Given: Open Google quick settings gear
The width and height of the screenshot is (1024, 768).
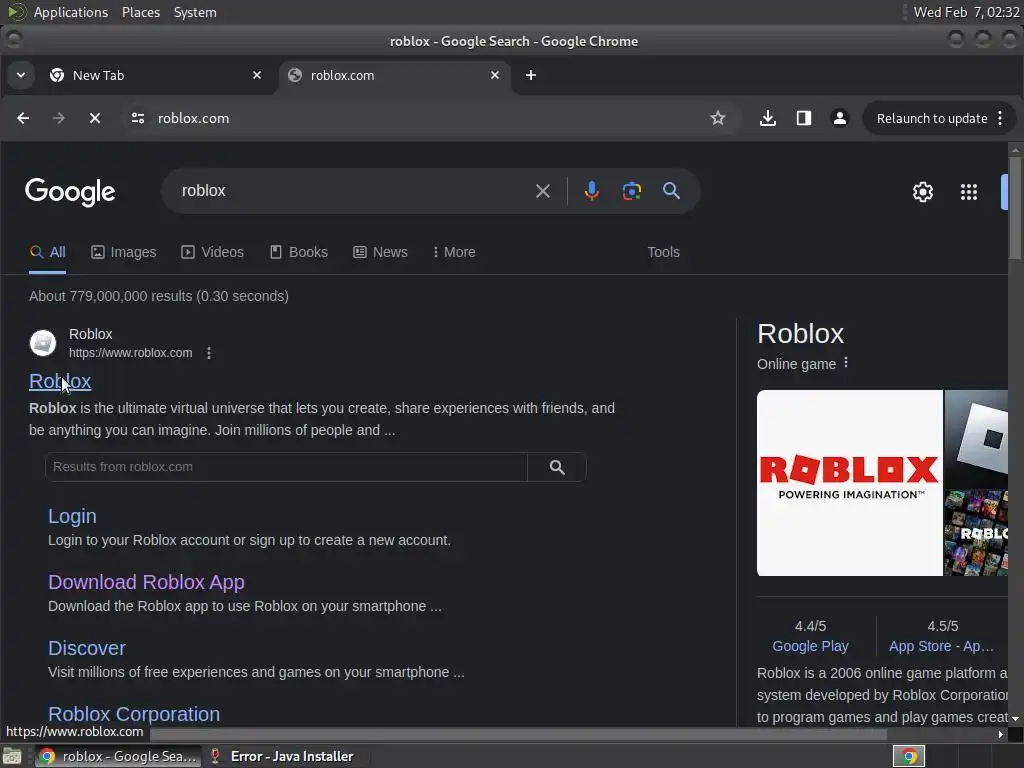Looking at the screenshot, I should (923, 192).
